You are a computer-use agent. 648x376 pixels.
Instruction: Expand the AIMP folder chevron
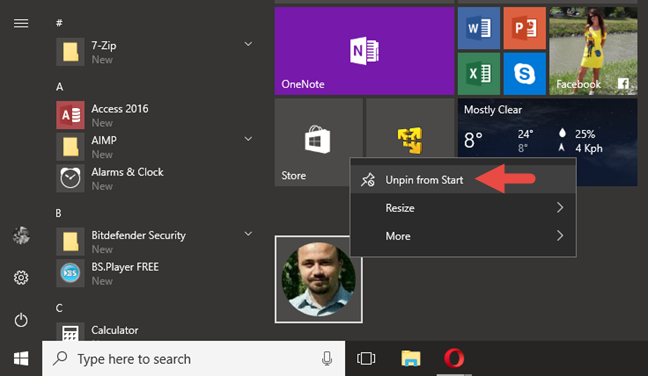(x=248, y=139)
